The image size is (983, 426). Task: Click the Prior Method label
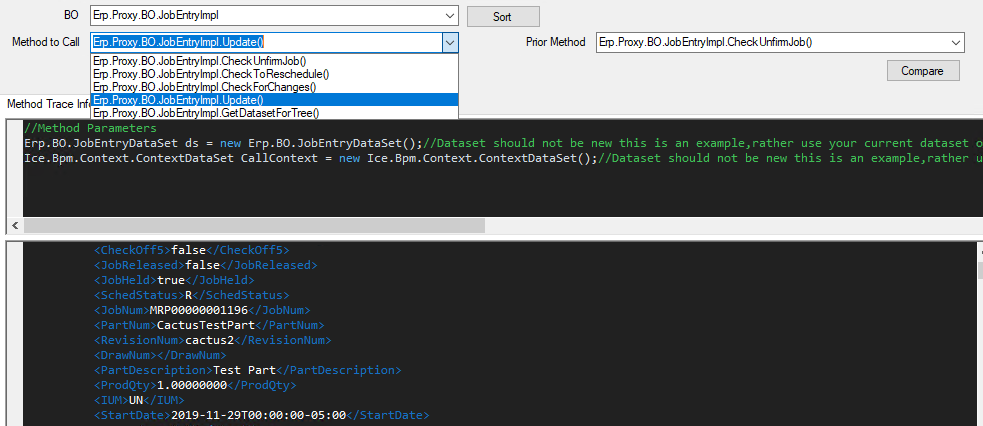(555, 42)
